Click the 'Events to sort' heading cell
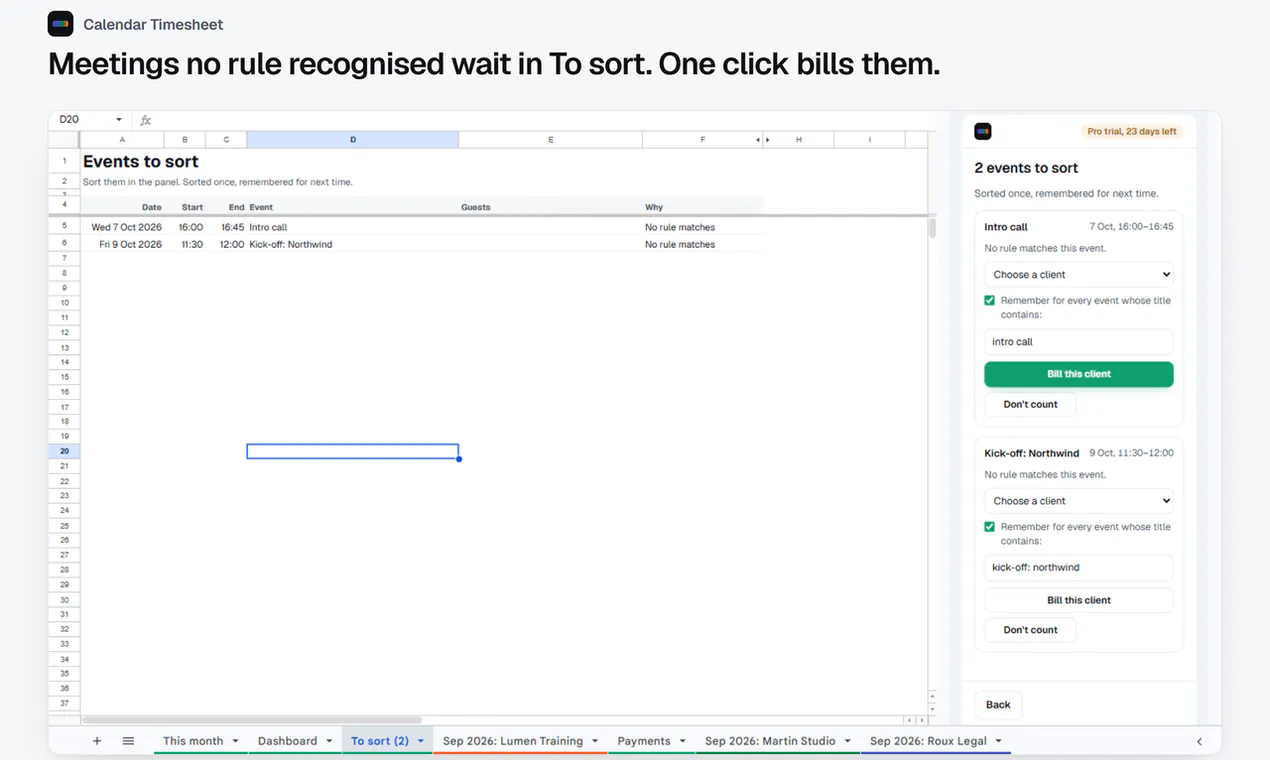 [x=141, y=161]
